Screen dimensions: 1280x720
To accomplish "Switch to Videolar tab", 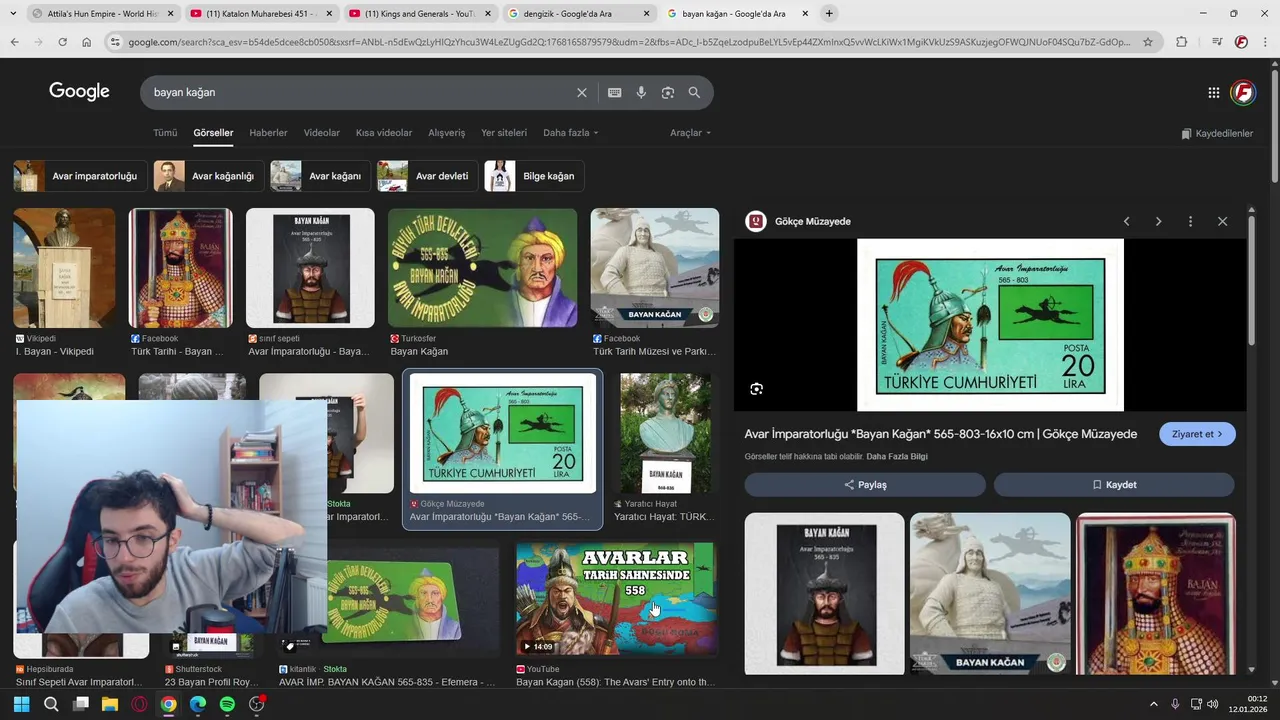I will (322, 133).
